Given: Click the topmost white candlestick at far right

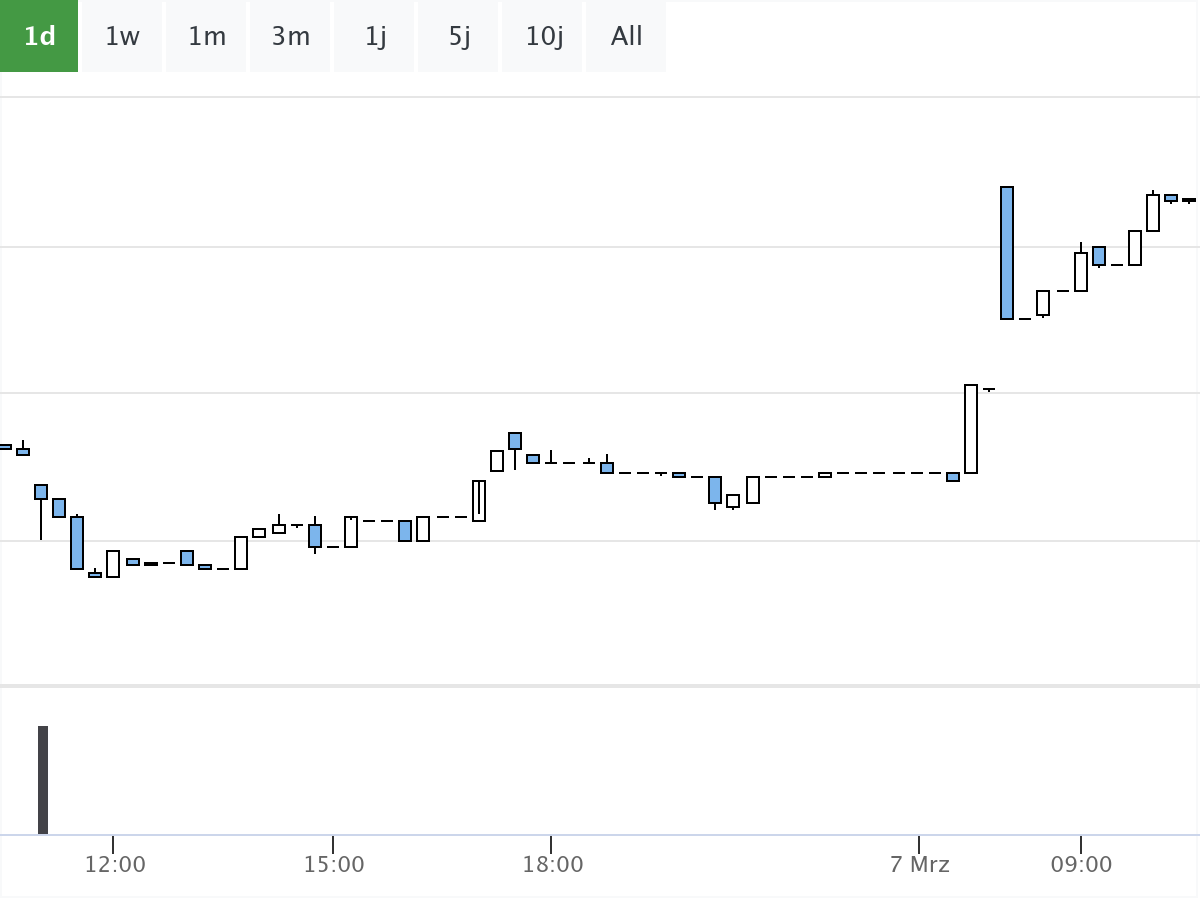Looking at the screenshot, I should pyautogui.click(x=1153, y=213).
